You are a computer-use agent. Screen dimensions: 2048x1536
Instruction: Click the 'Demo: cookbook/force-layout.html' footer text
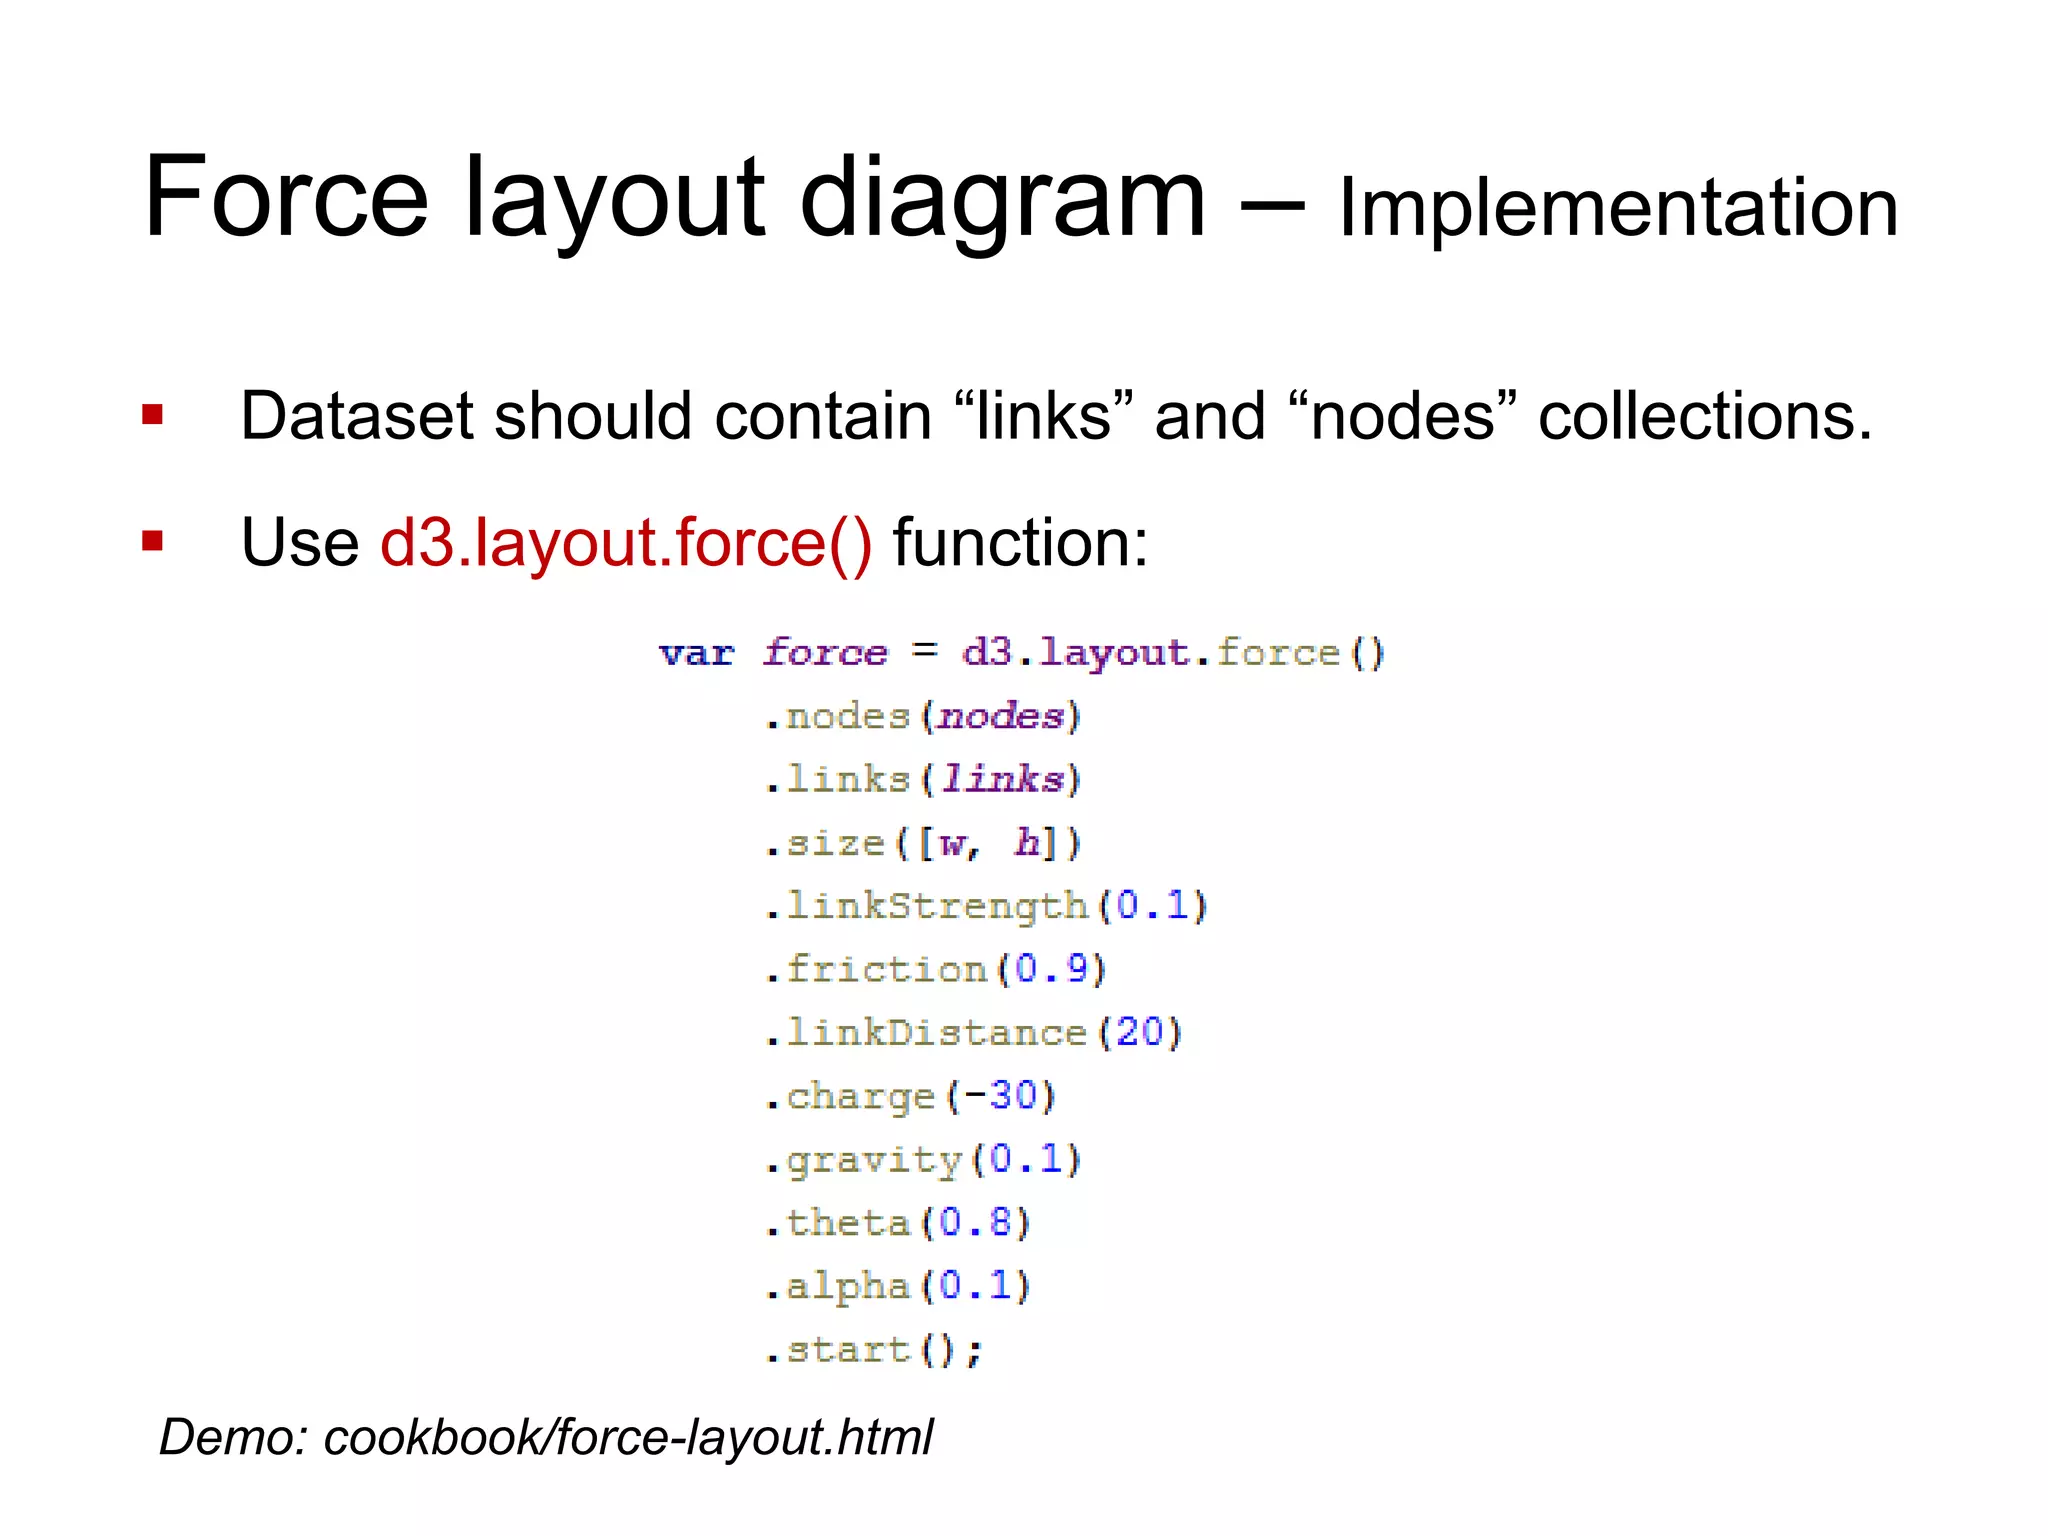[546, 1439]
